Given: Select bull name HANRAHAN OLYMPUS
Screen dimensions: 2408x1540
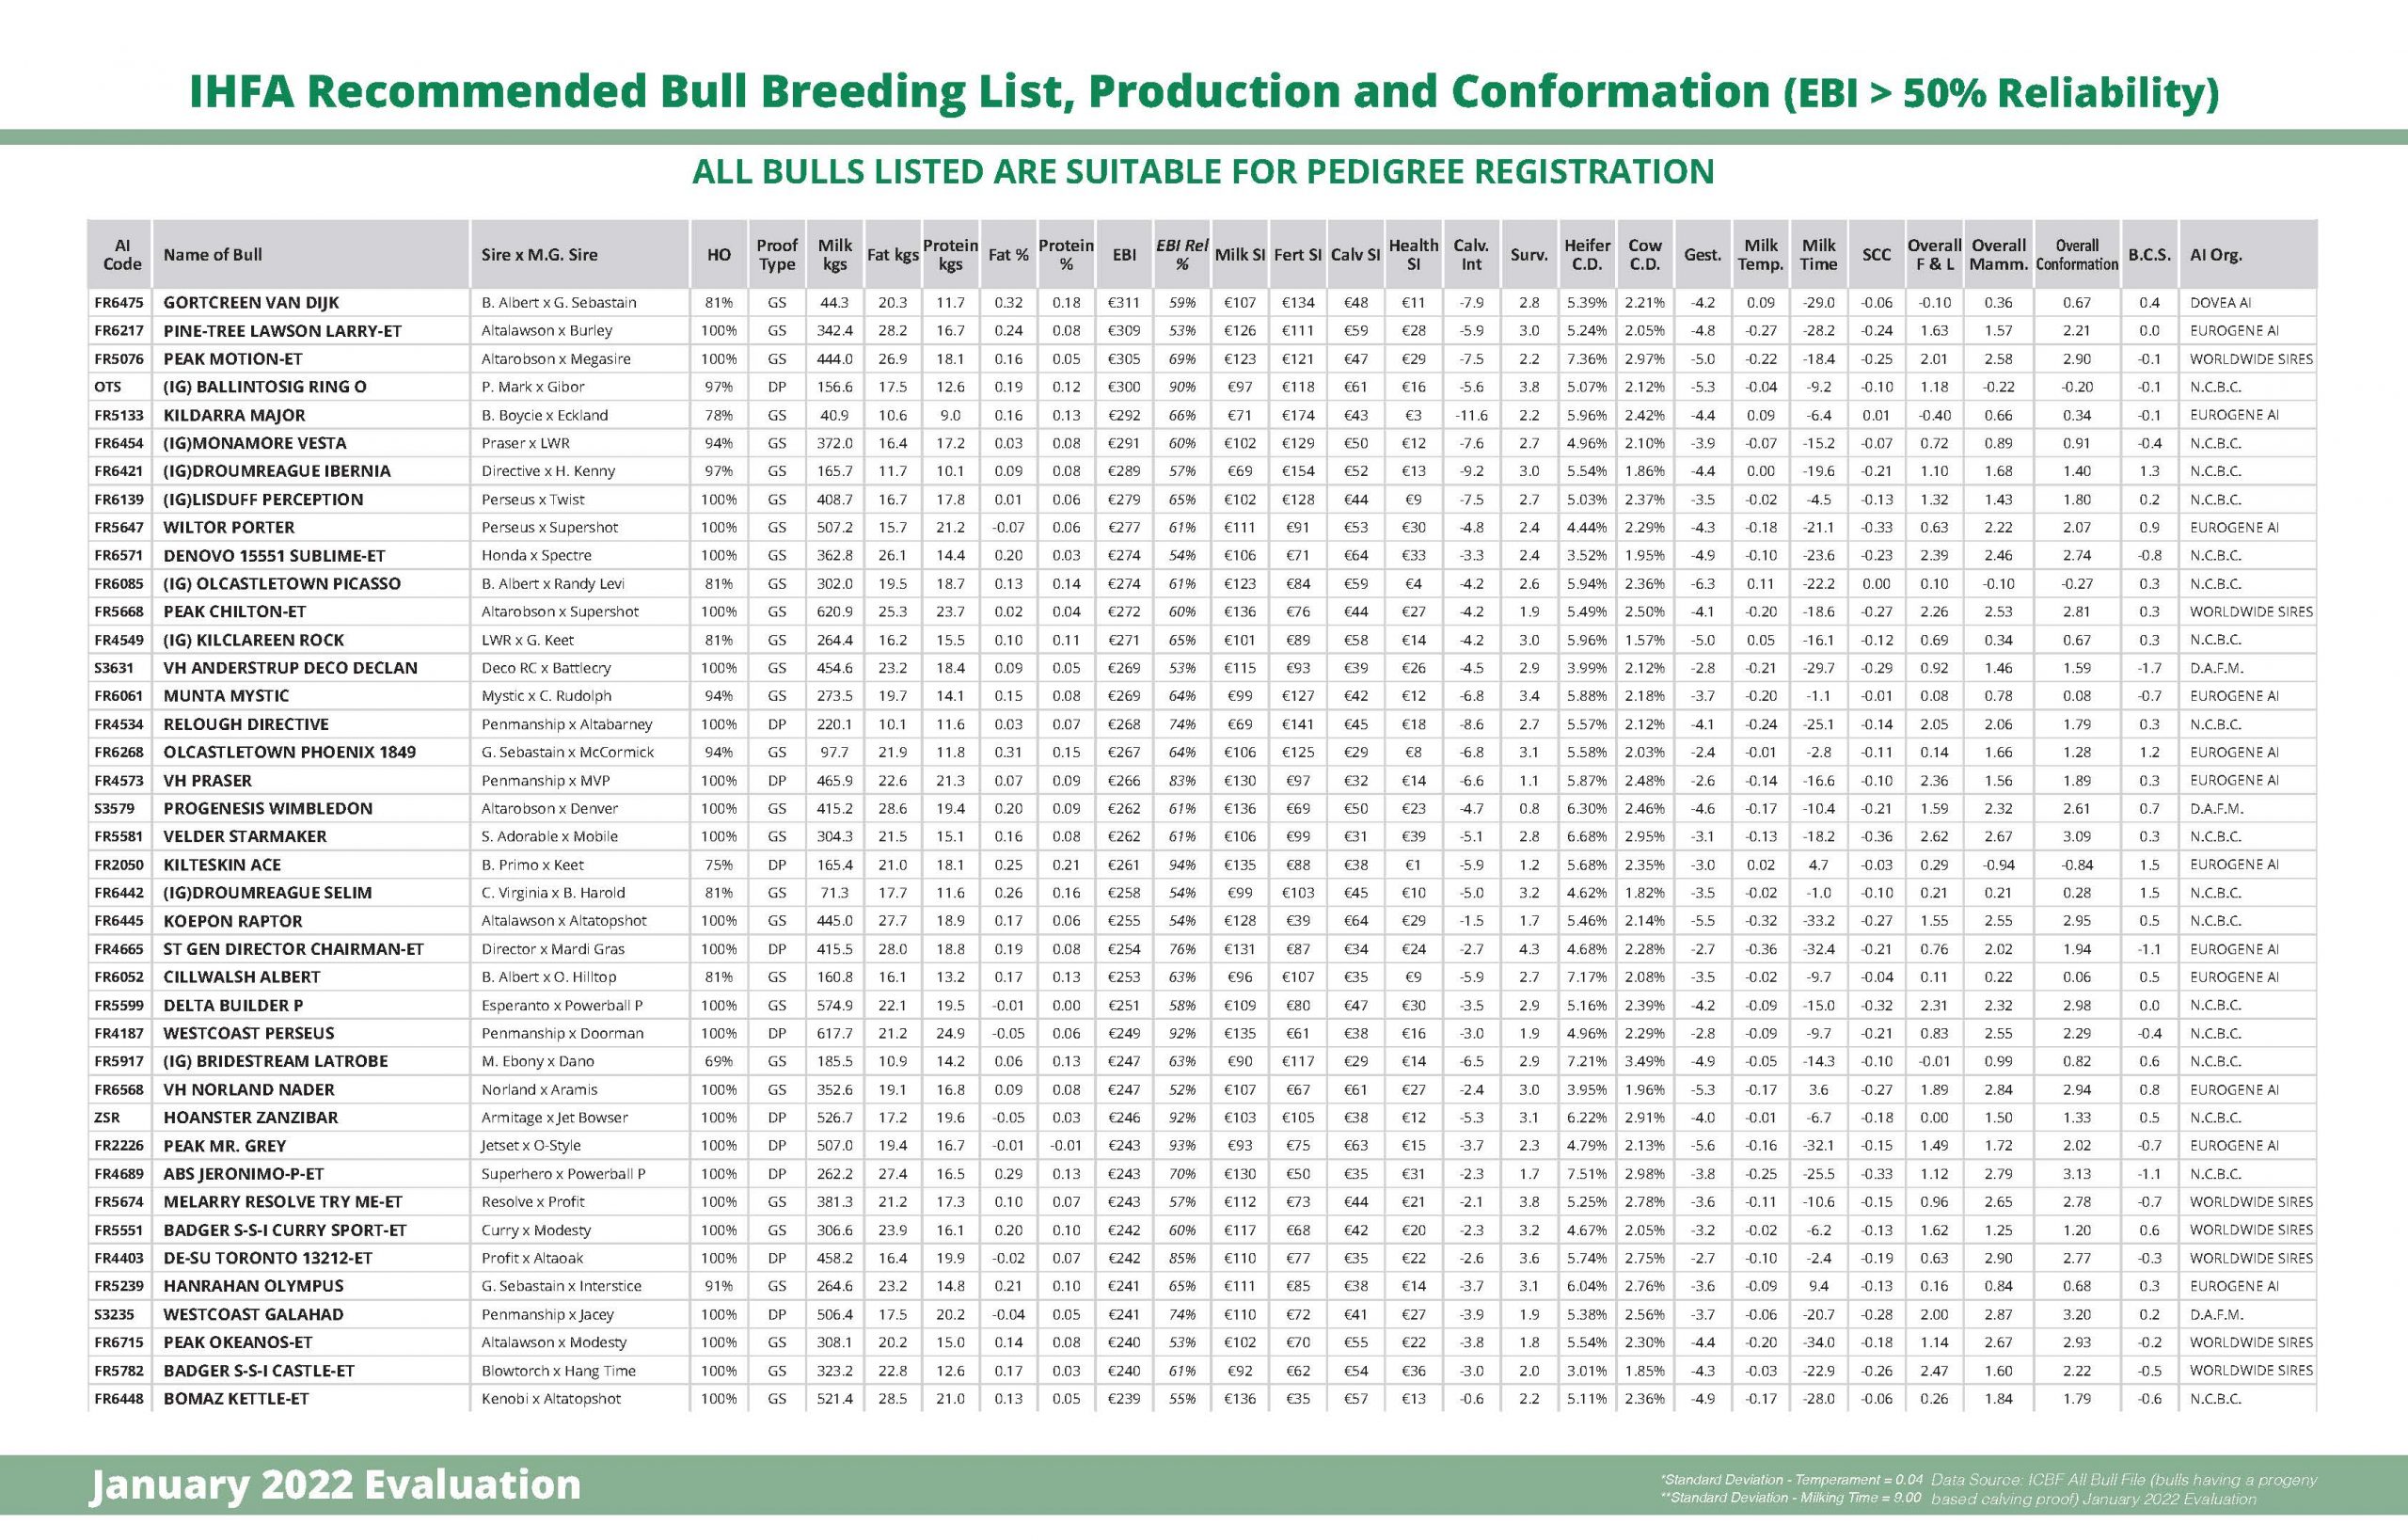Looking at the screenshot, I should (253, 1286).
